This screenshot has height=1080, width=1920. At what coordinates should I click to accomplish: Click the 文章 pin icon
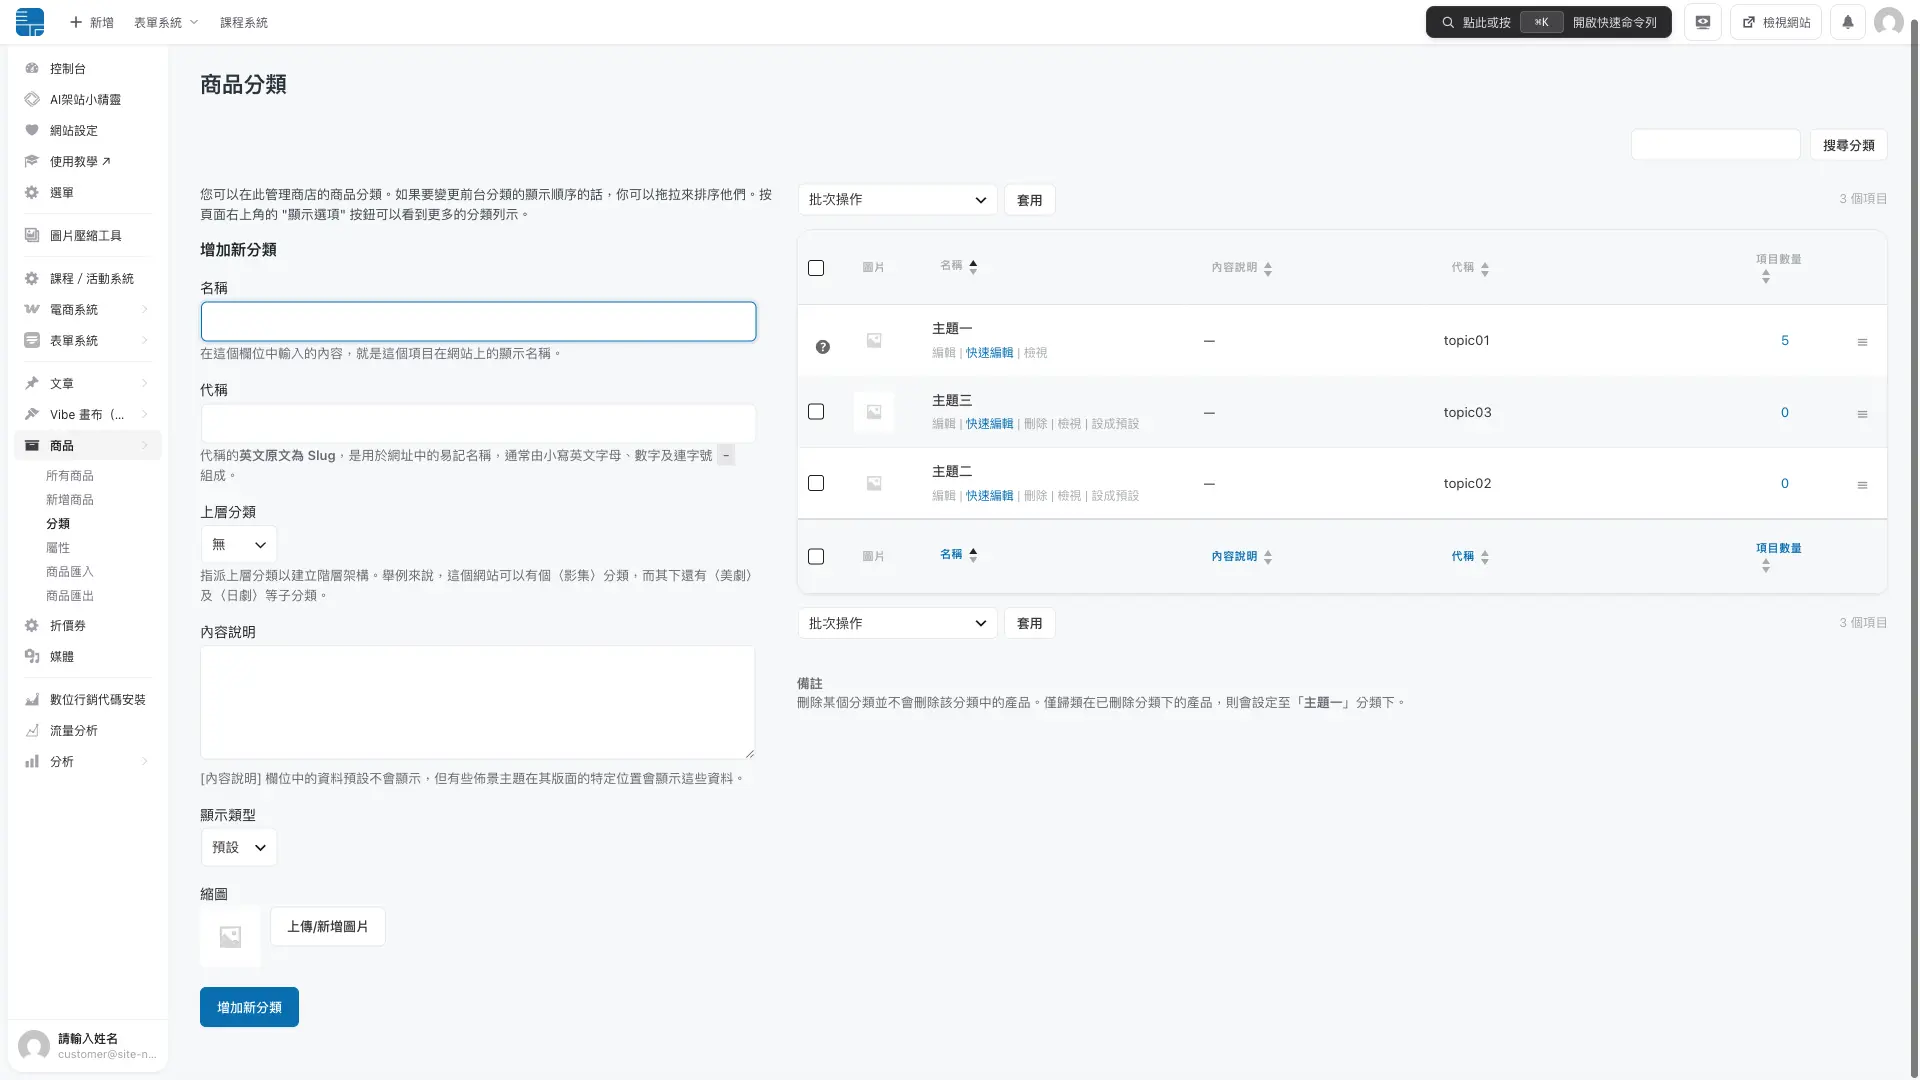tap(32, 384)
